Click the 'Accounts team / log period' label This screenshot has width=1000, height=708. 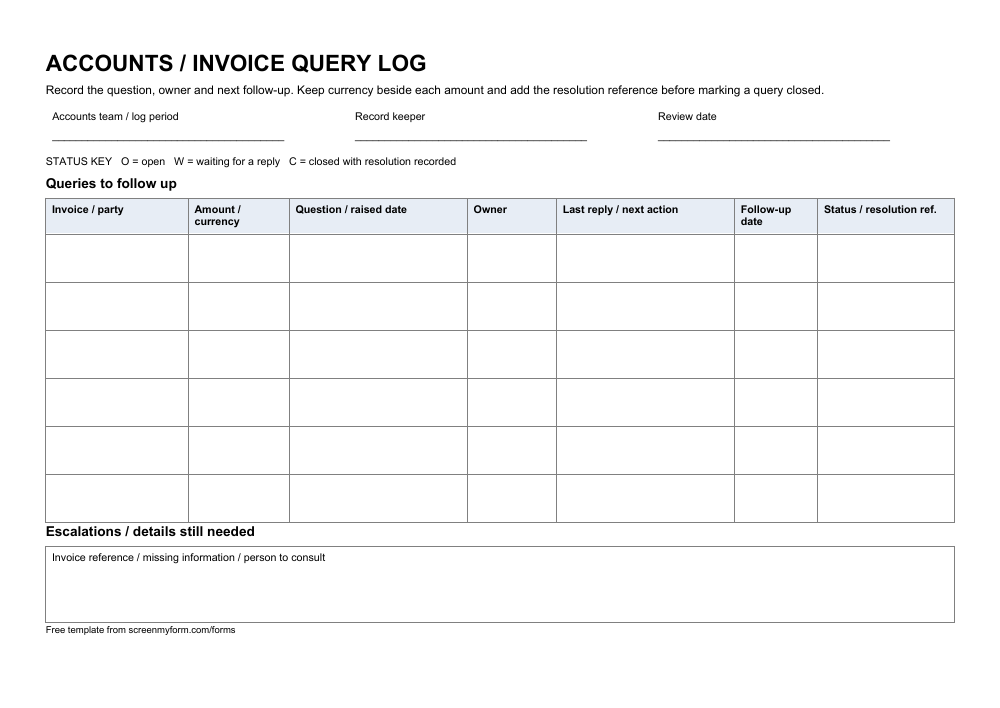click(x=115, y=116)
